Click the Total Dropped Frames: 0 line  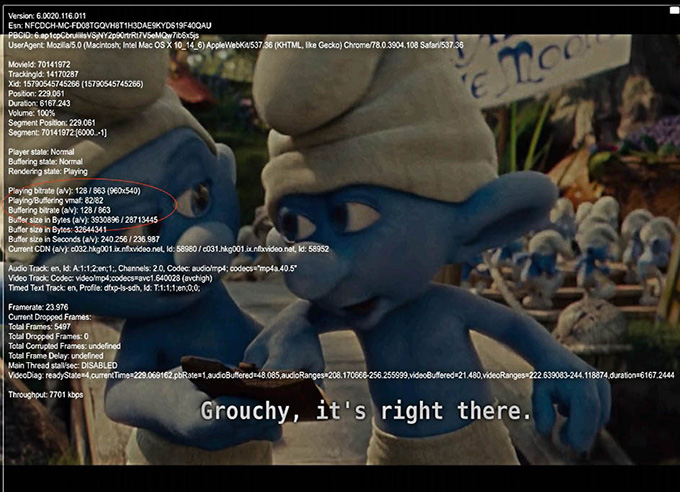tap(48, 336)
